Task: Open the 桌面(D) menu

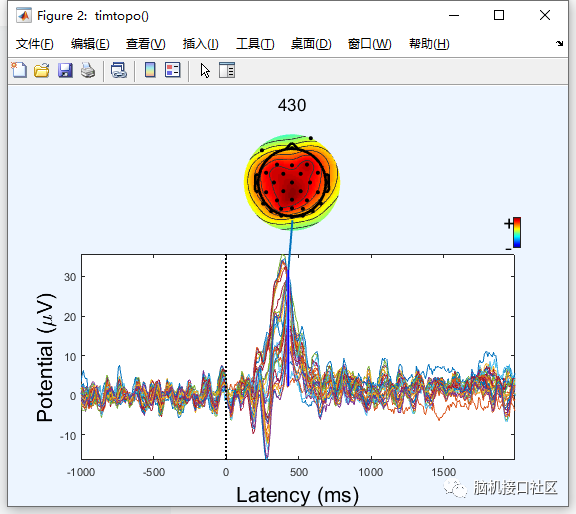Action: [311, 44]
